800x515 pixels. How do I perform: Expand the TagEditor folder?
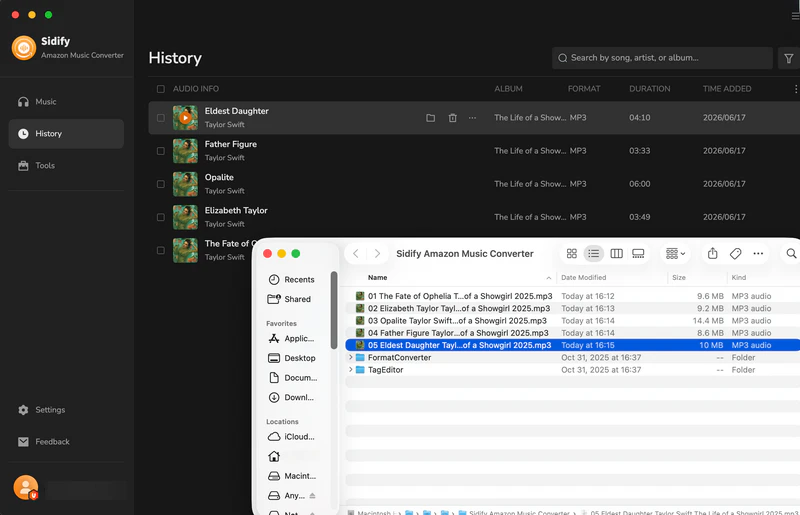[351, 370]
